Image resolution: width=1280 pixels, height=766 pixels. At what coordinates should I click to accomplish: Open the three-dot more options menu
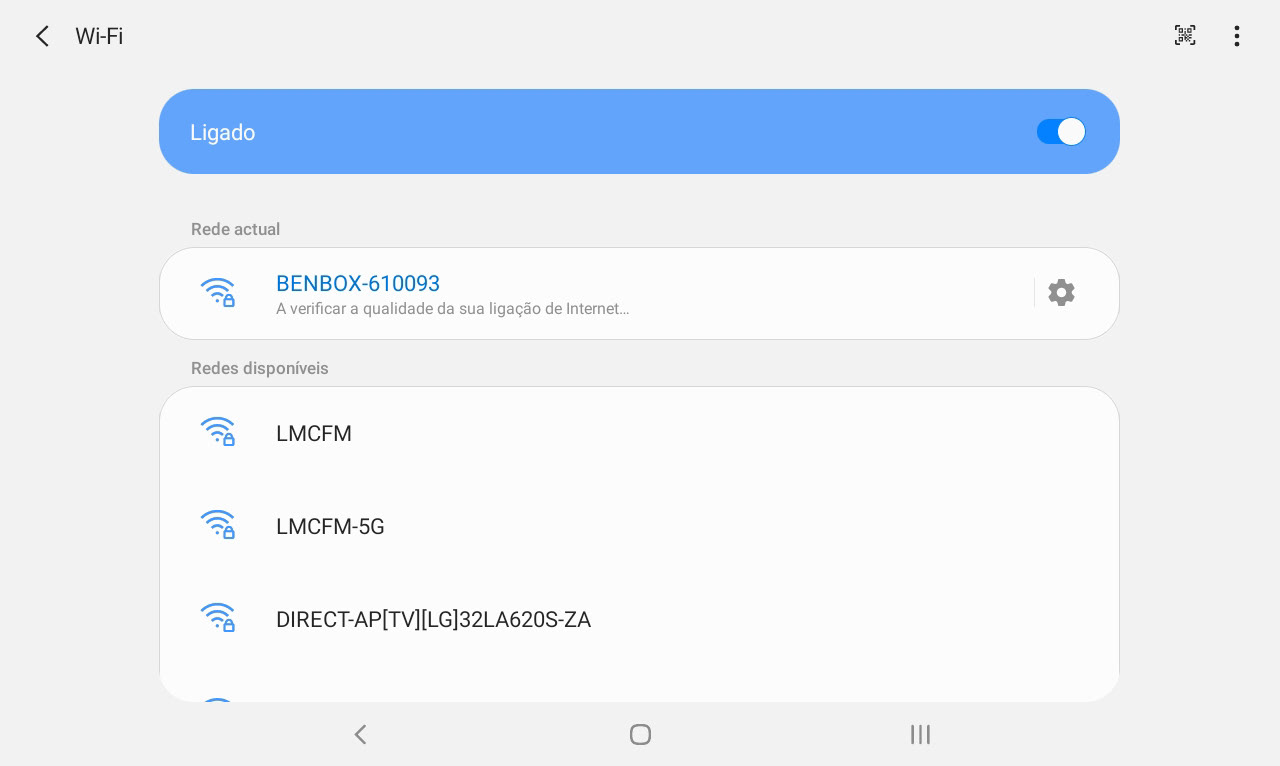(1237, 36)
